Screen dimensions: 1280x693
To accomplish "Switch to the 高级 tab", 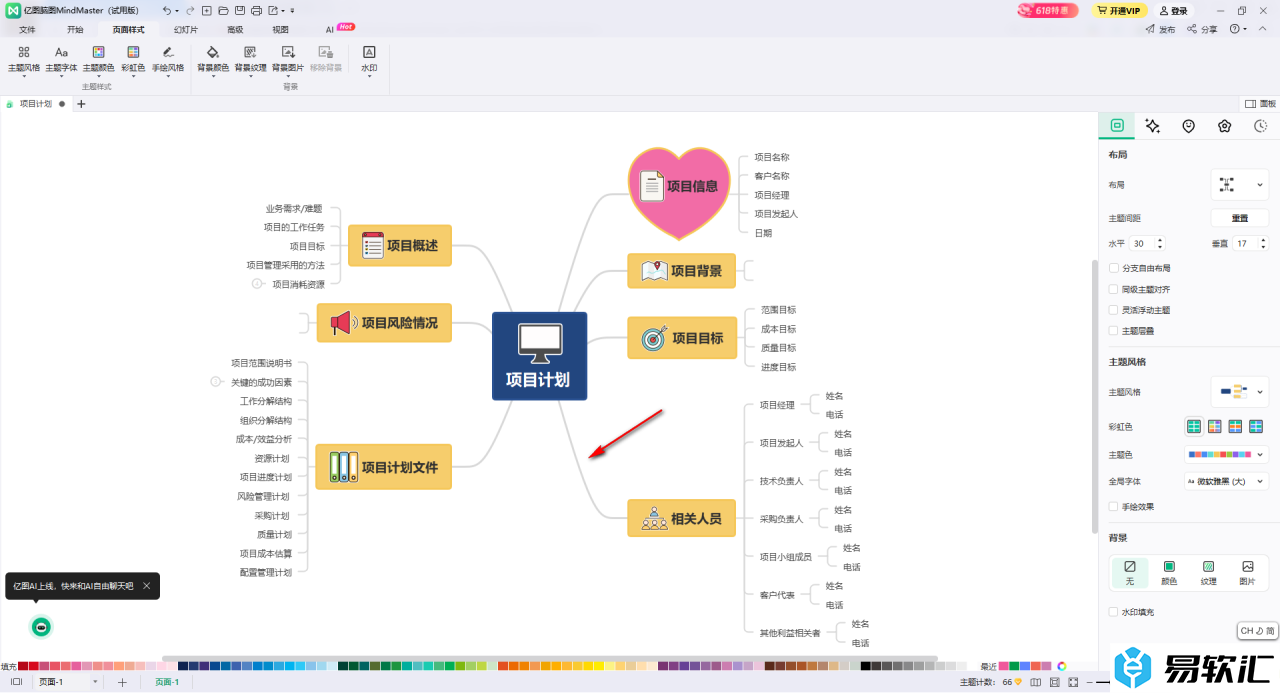I will point(235,30).
